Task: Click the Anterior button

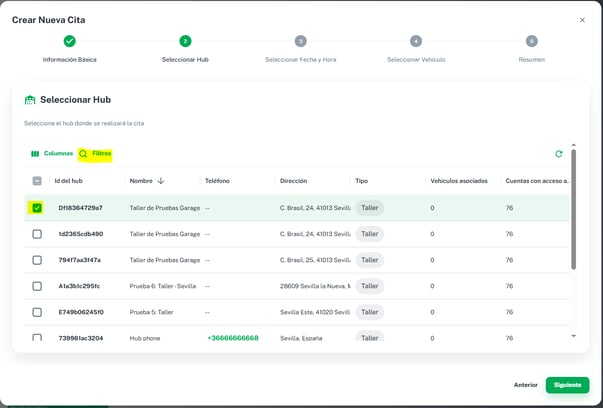Action: click(526, 385)
